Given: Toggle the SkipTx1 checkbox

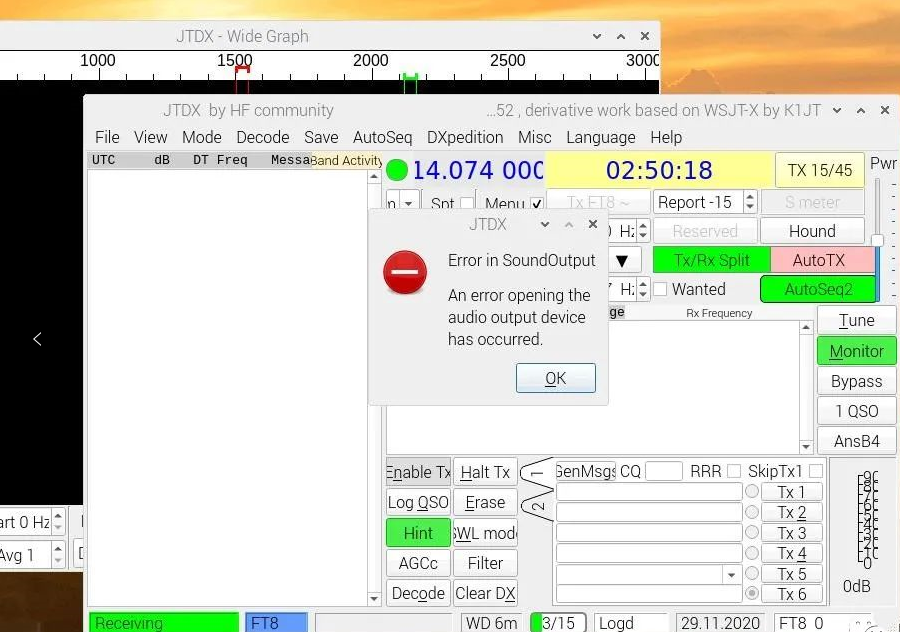Looking at the screenshot, I should coord(816,471).
